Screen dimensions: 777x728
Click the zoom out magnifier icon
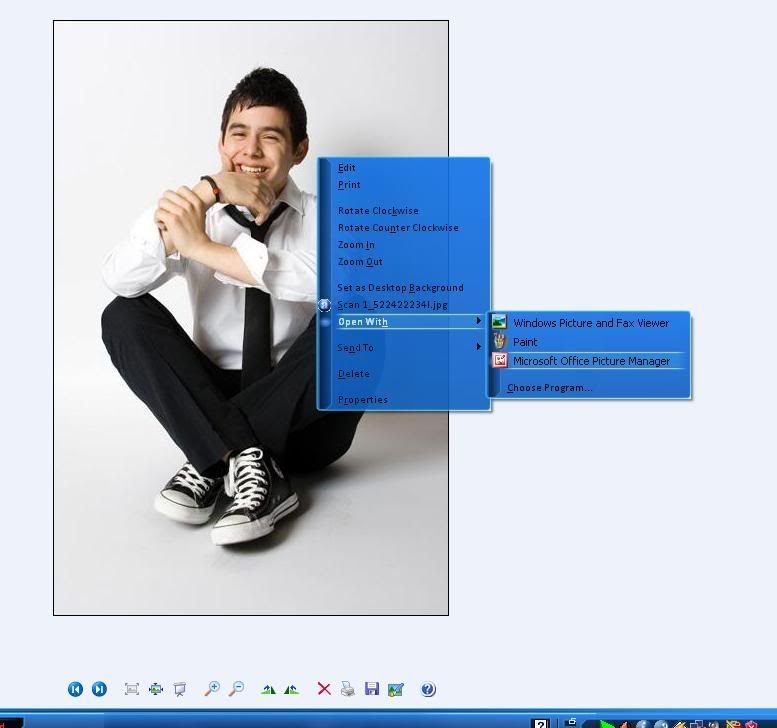(x=237, y=689)
